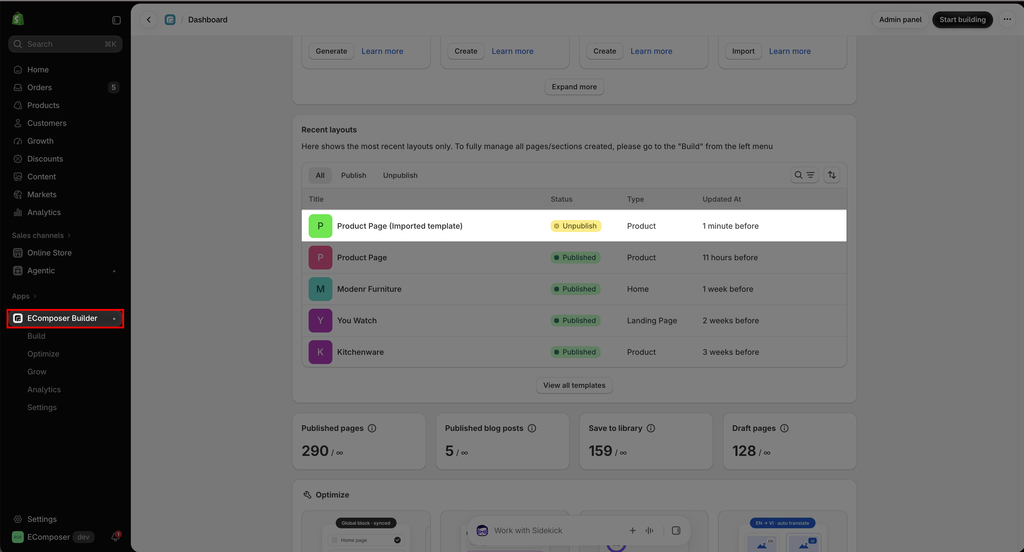1024x552 pixels.
Task: Click the View all templates button
Action: click(574, 385)
